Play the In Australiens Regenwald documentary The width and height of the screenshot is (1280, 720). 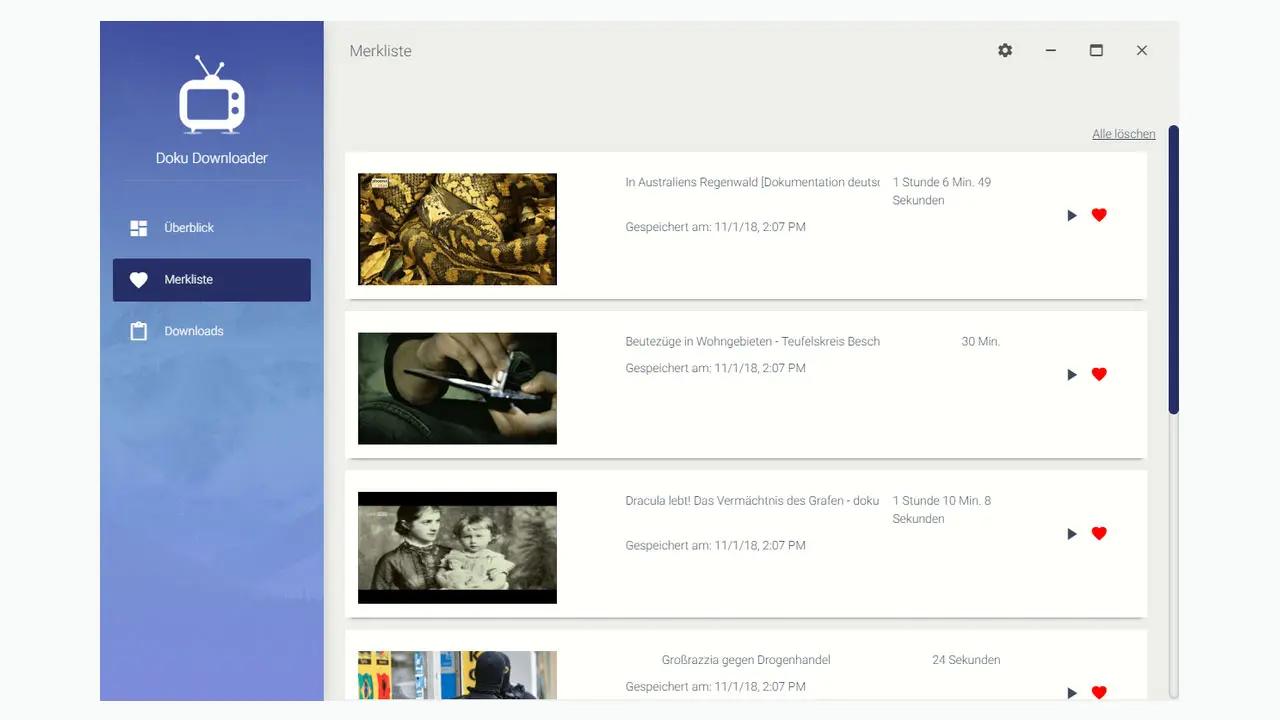point(1072,215)
